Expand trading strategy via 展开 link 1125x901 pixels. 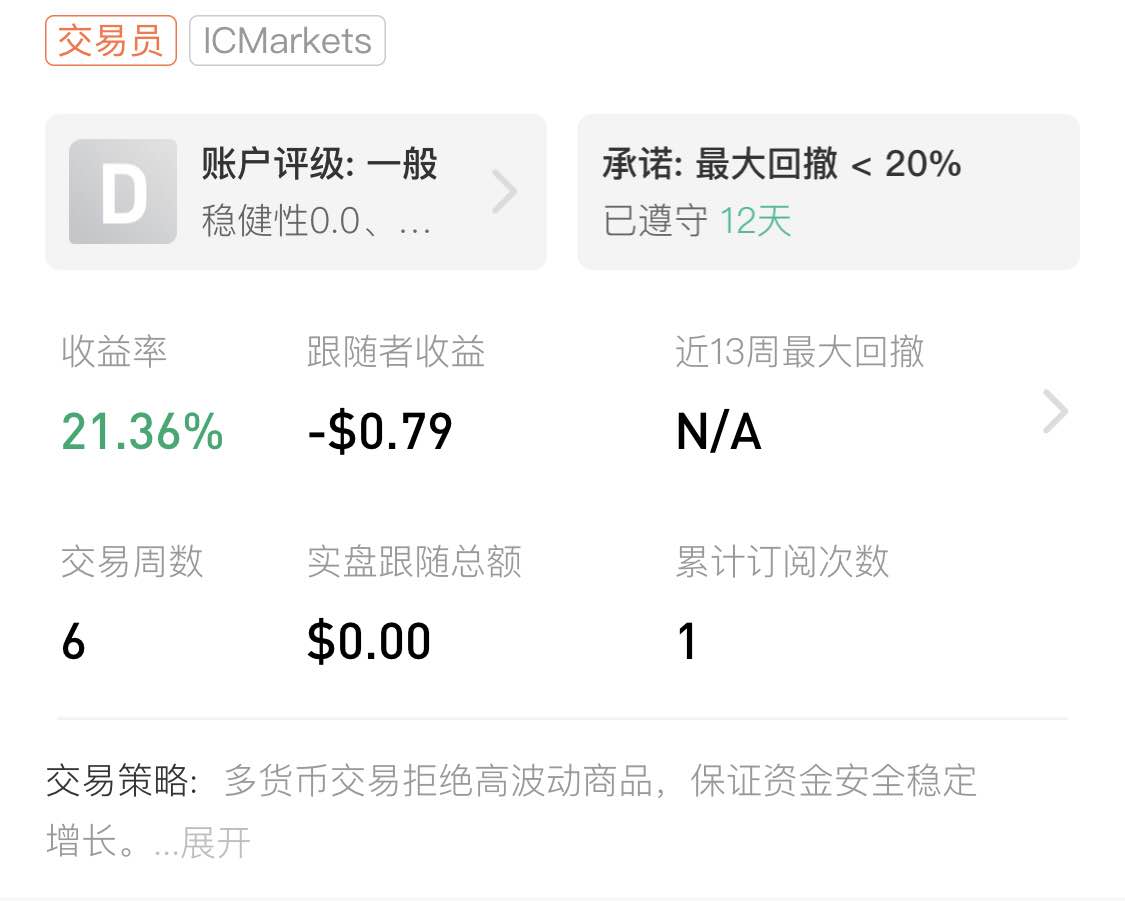(x=215, y=842)
